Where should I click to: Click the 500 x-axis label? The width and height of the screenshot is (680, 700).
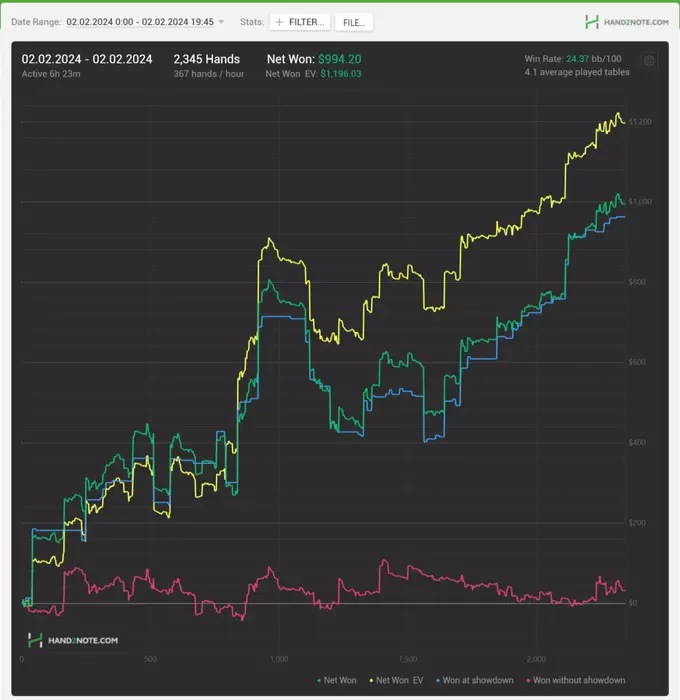150,659
